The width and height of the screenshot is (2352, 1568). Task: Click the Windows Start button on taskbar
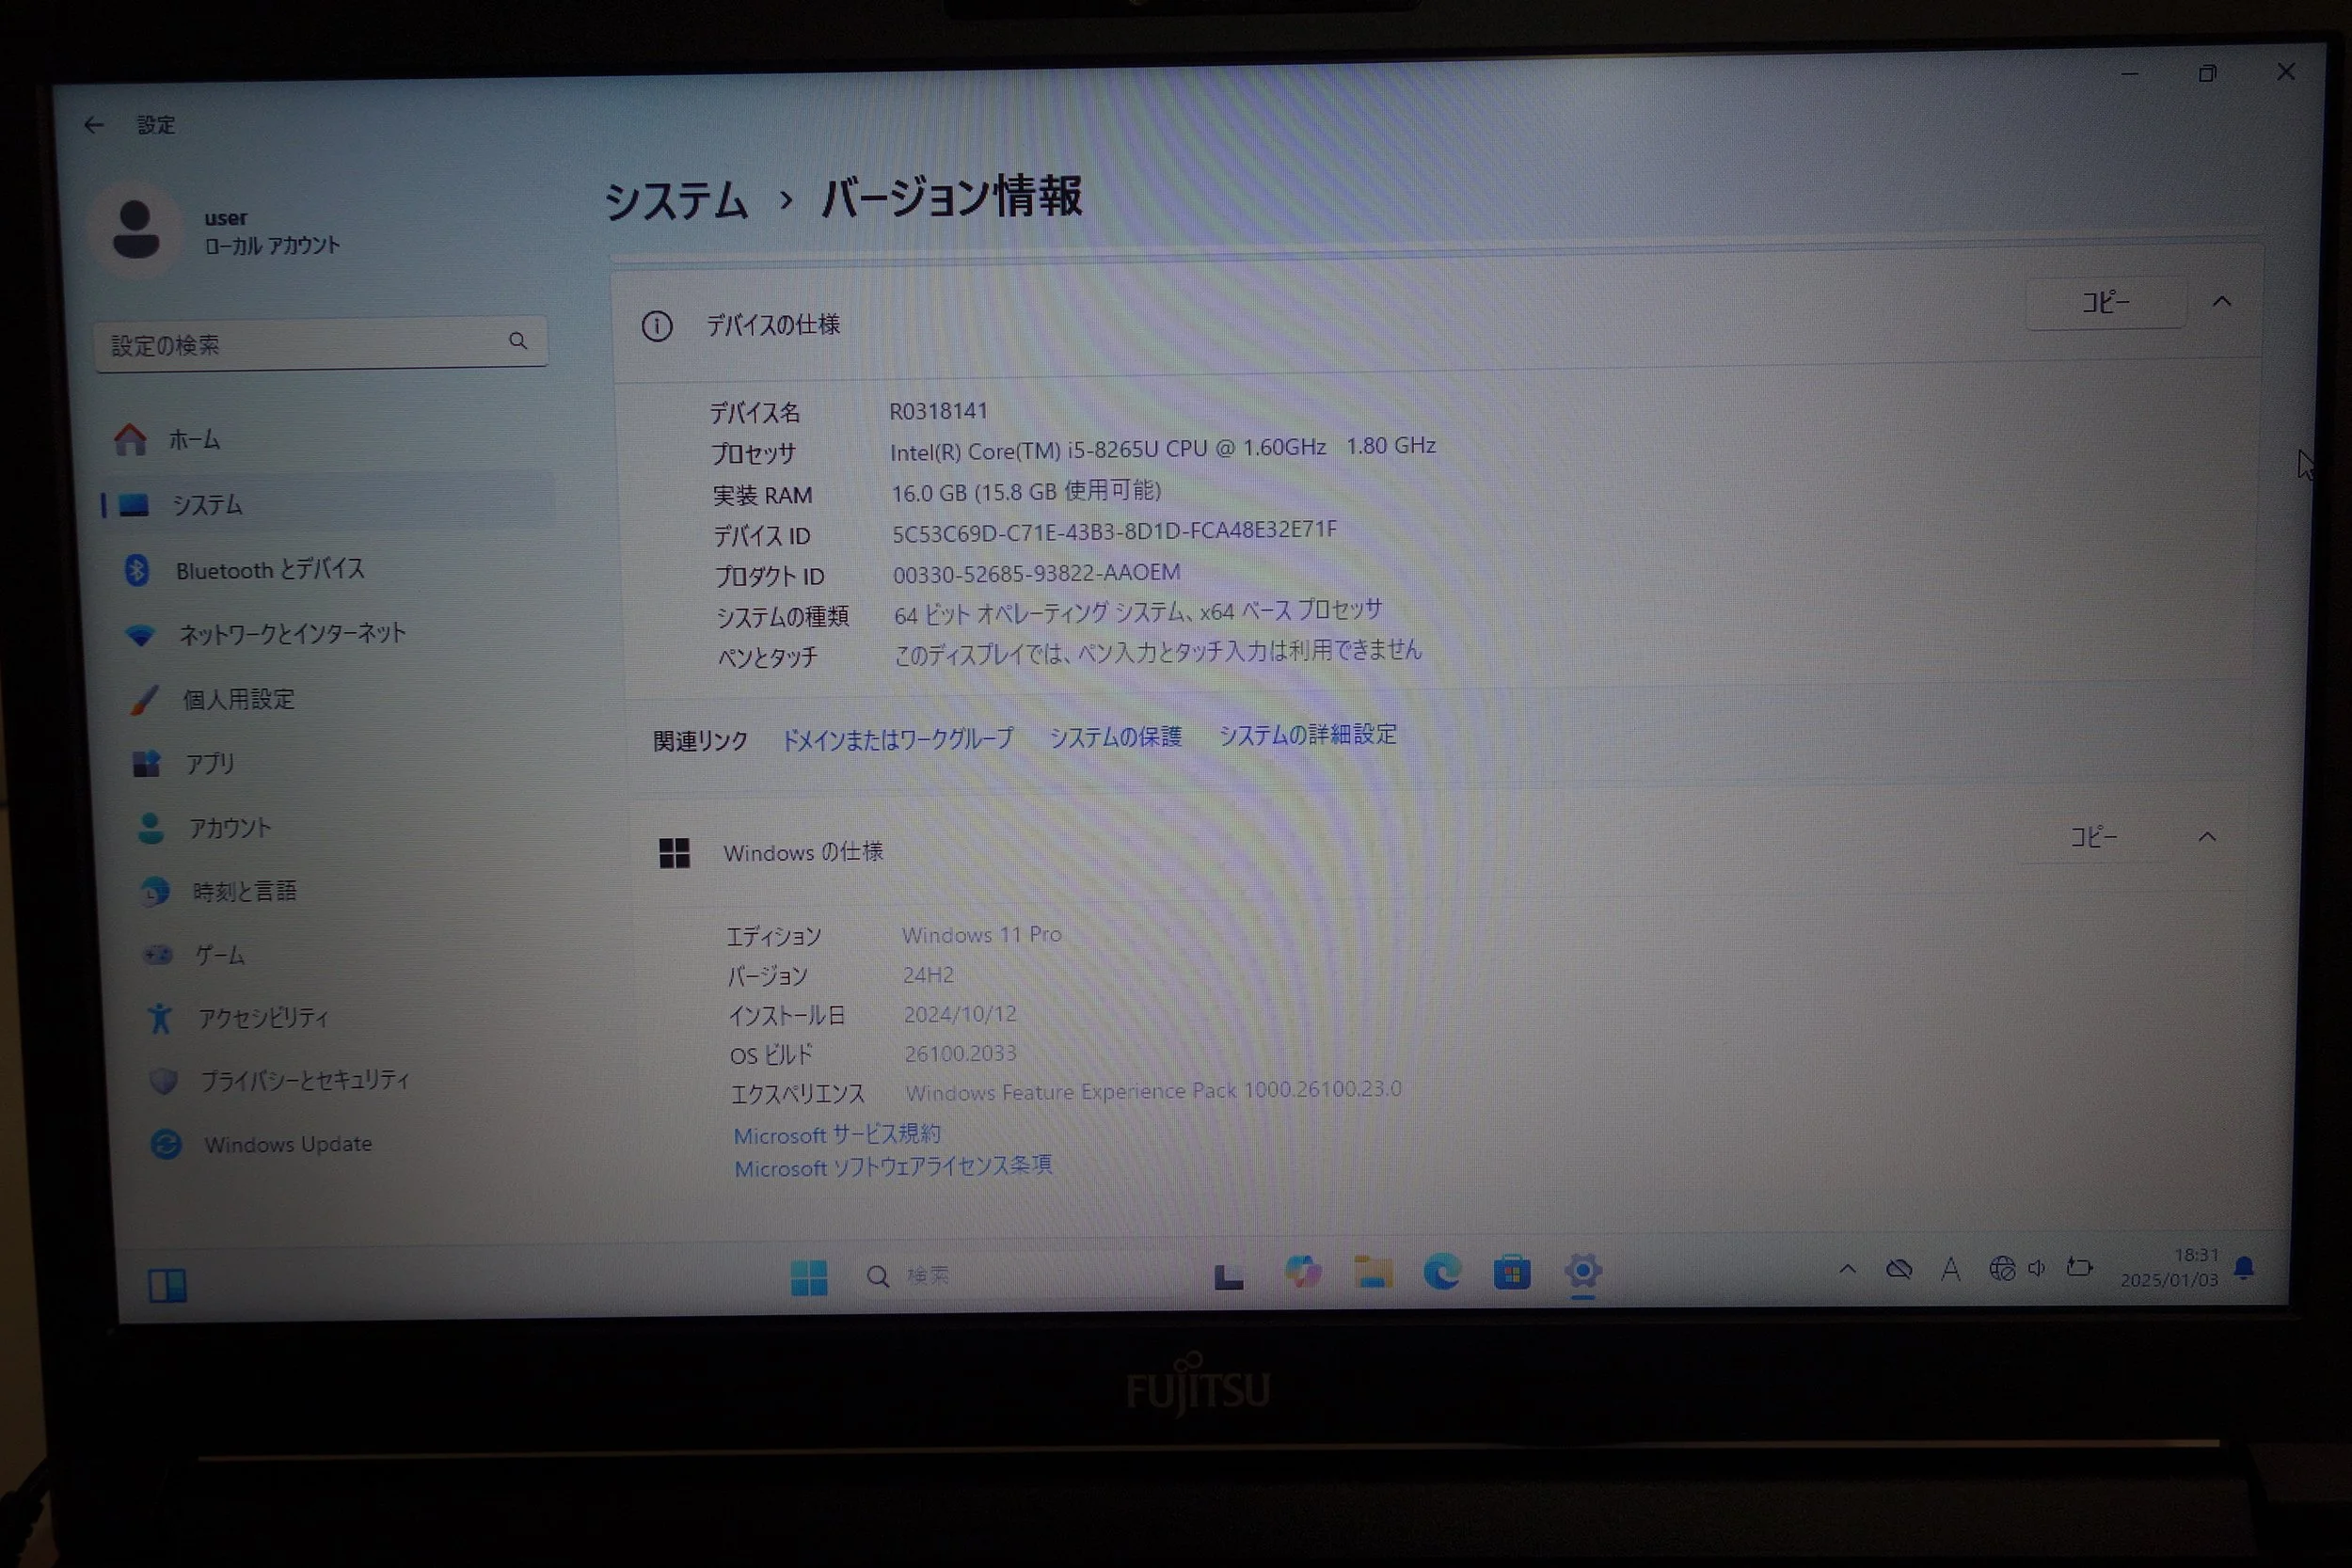[x=808, y=1277]
